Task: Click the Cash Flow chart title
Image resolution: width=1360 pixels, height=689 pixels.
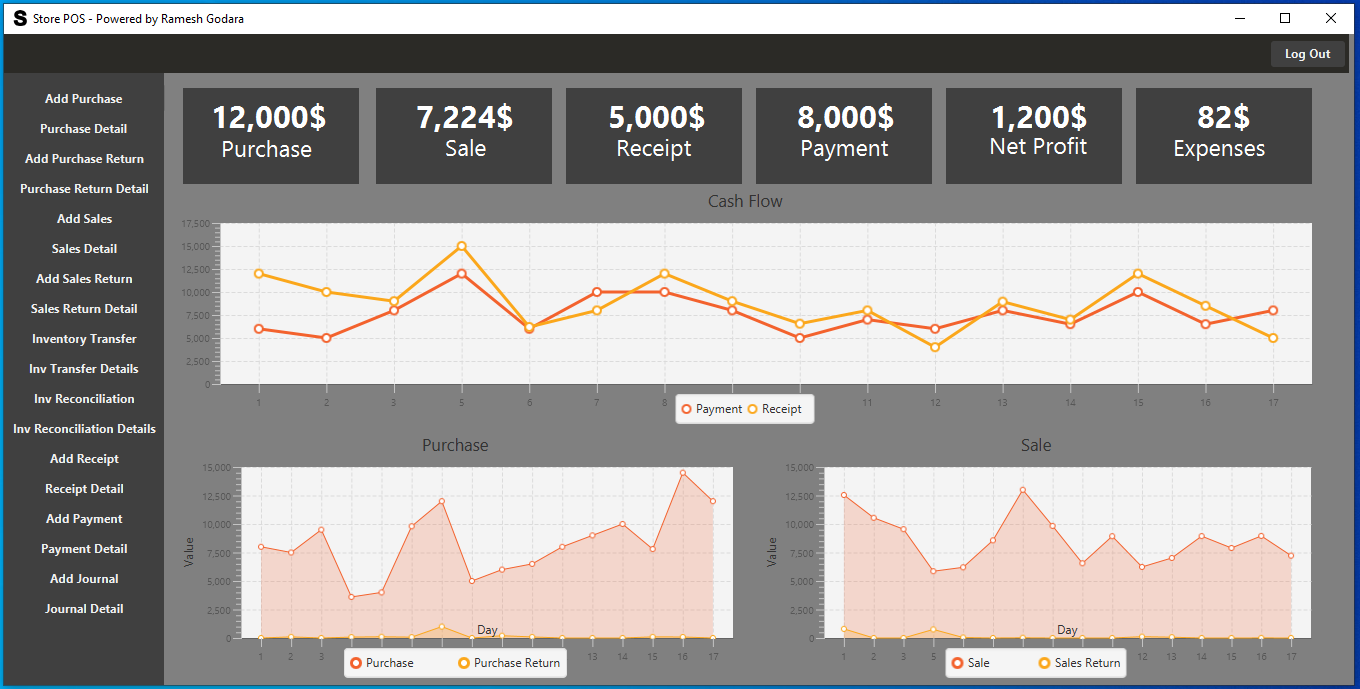Action: (745, 201)
